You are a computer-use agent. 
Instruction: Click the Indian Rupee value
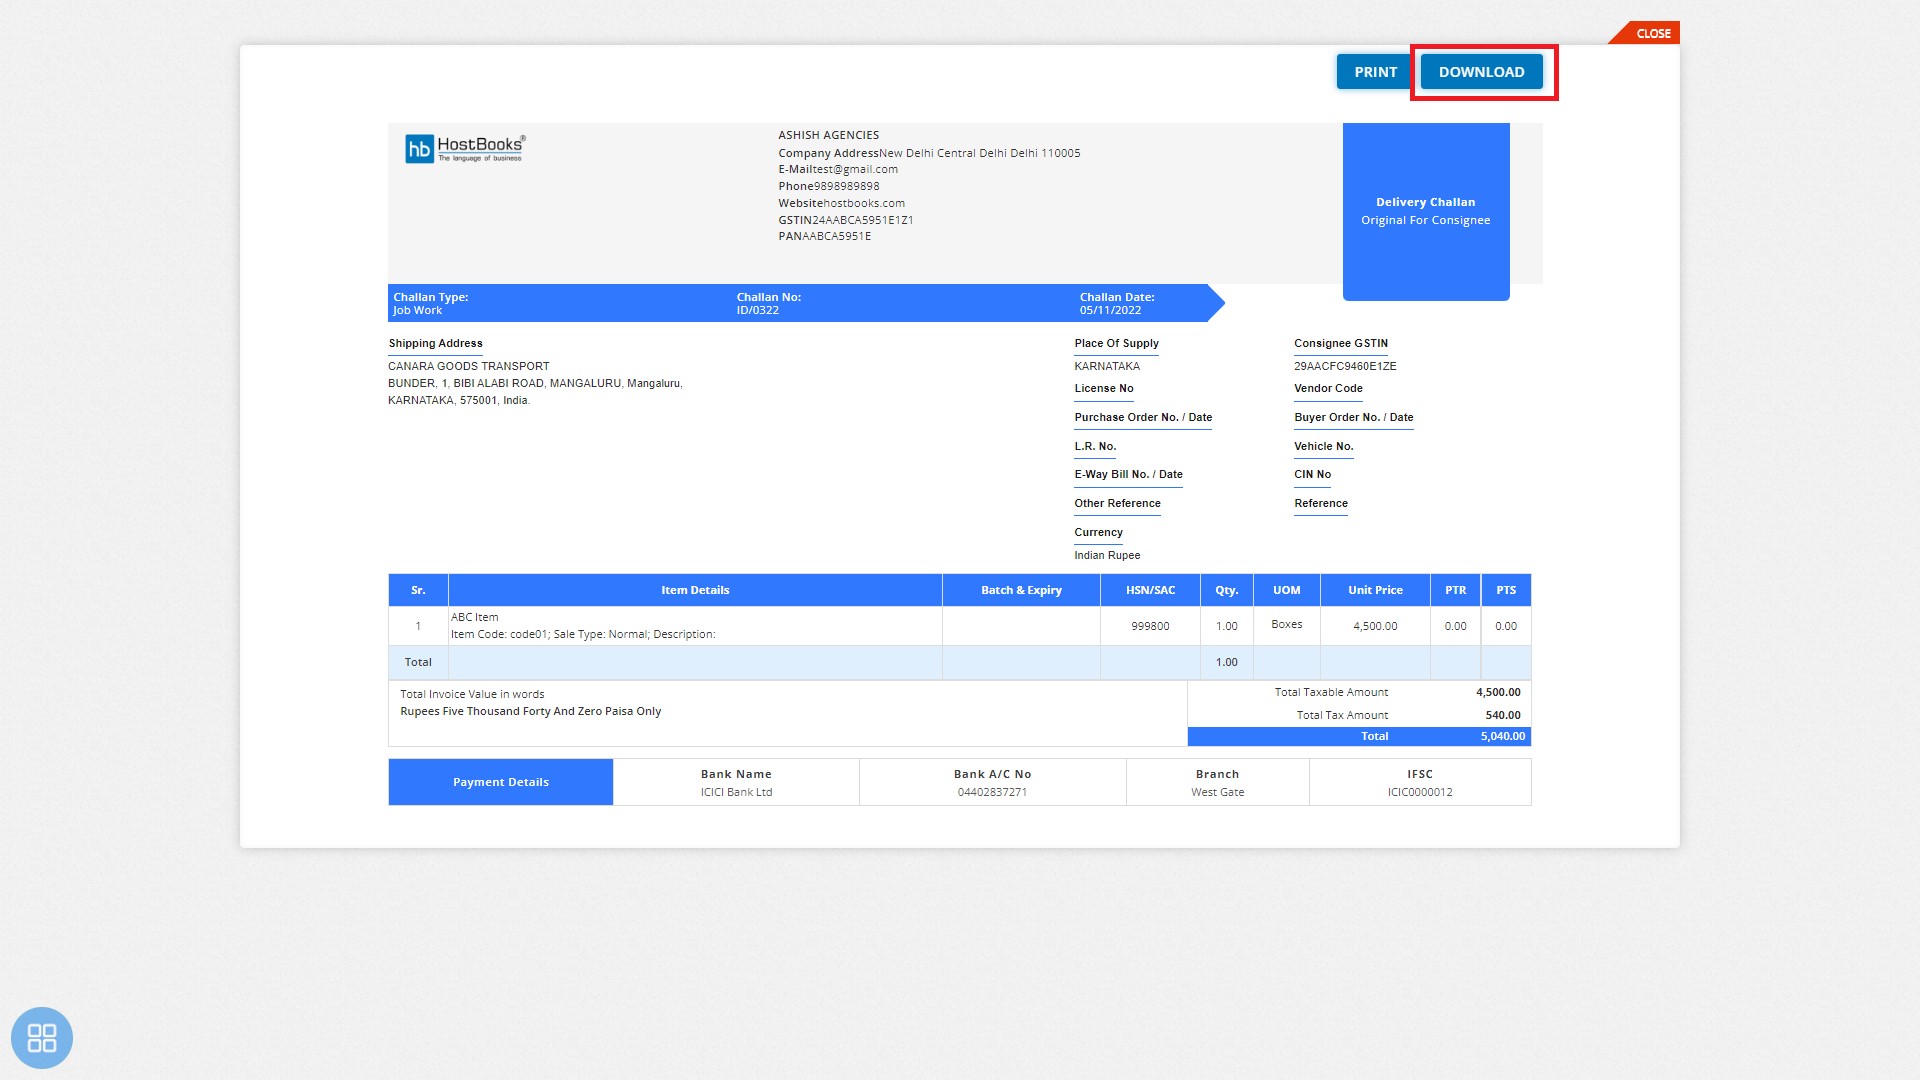[1107, 555]
